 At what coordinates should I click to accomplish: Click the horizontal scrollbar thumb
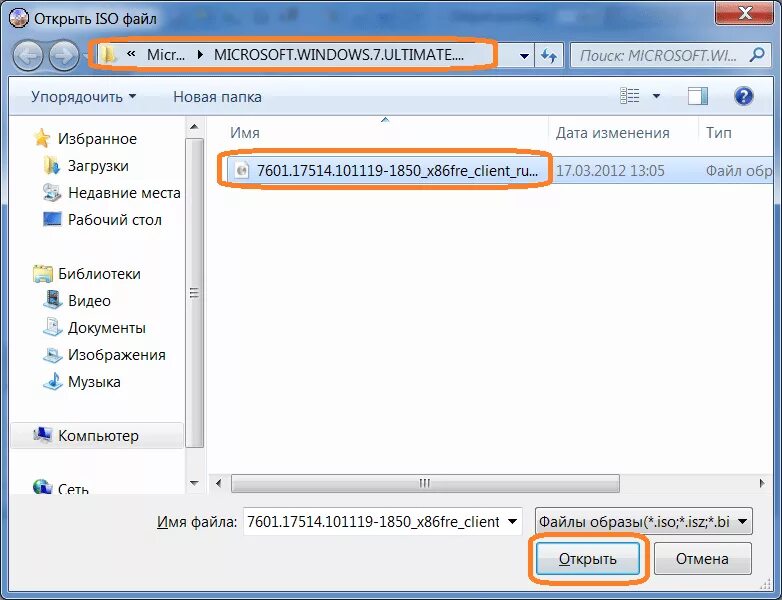[425, 483]
